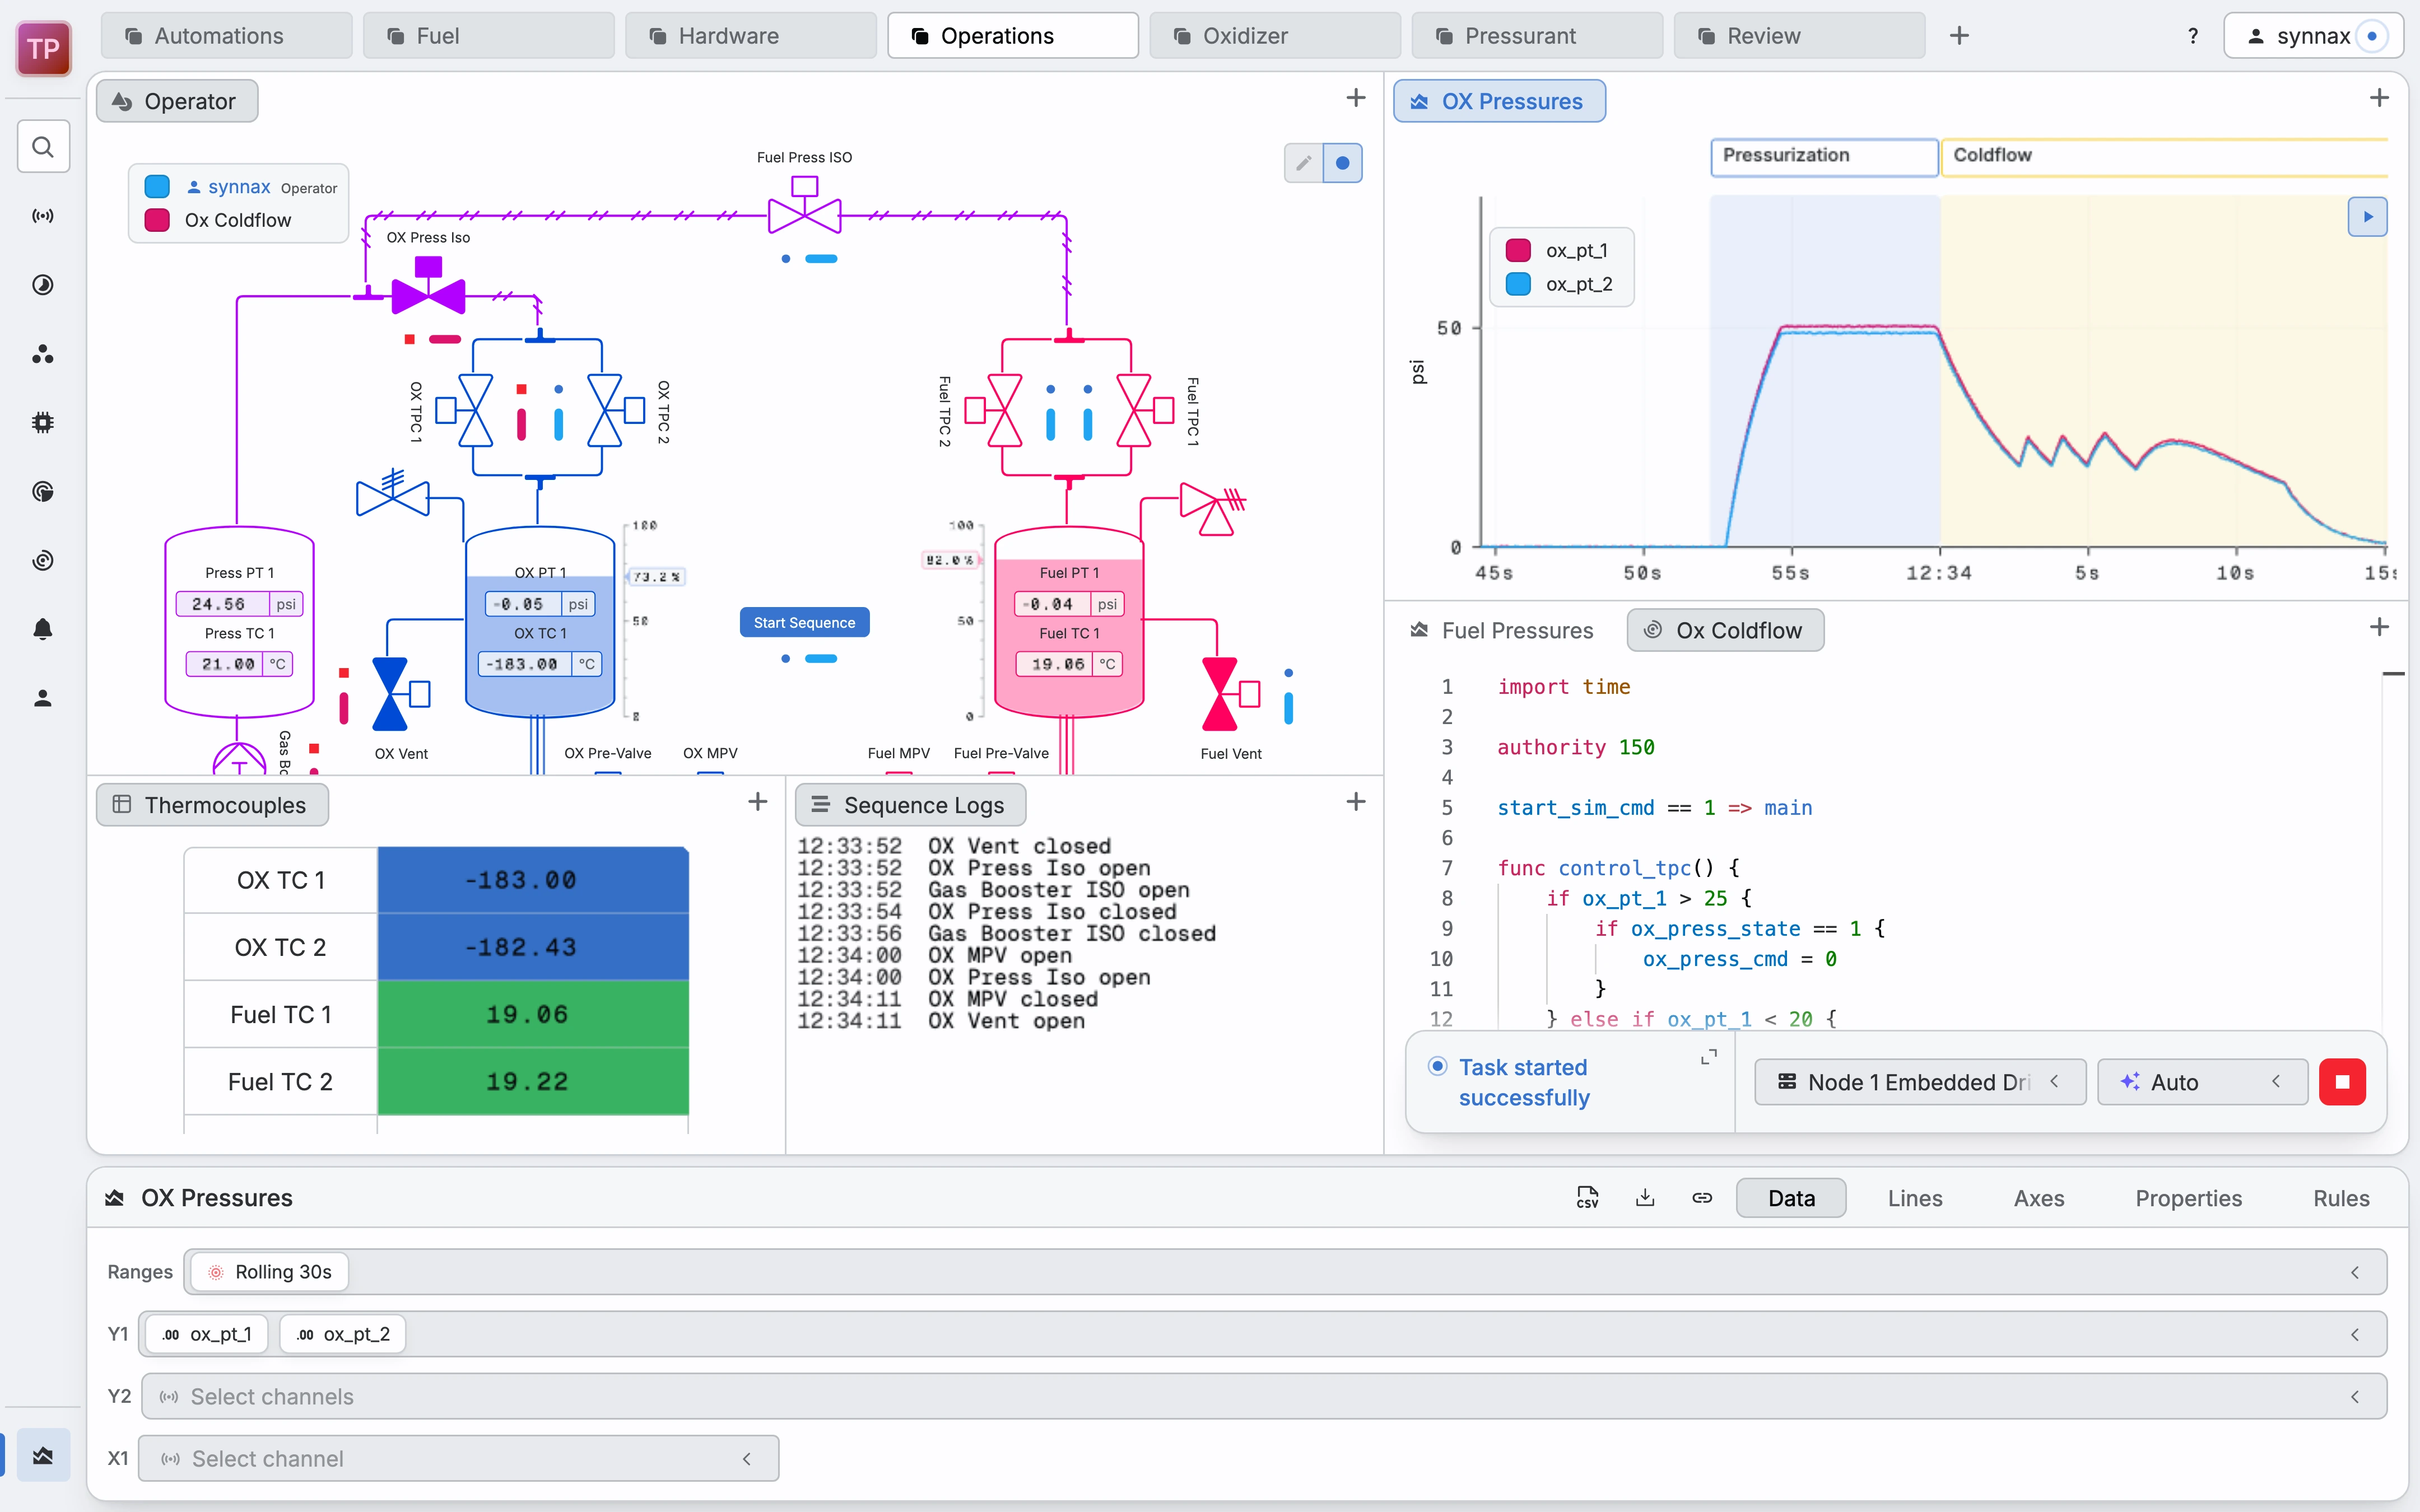
Task: Open the hardware devices chip icon
Action: [x=43, y=423]
